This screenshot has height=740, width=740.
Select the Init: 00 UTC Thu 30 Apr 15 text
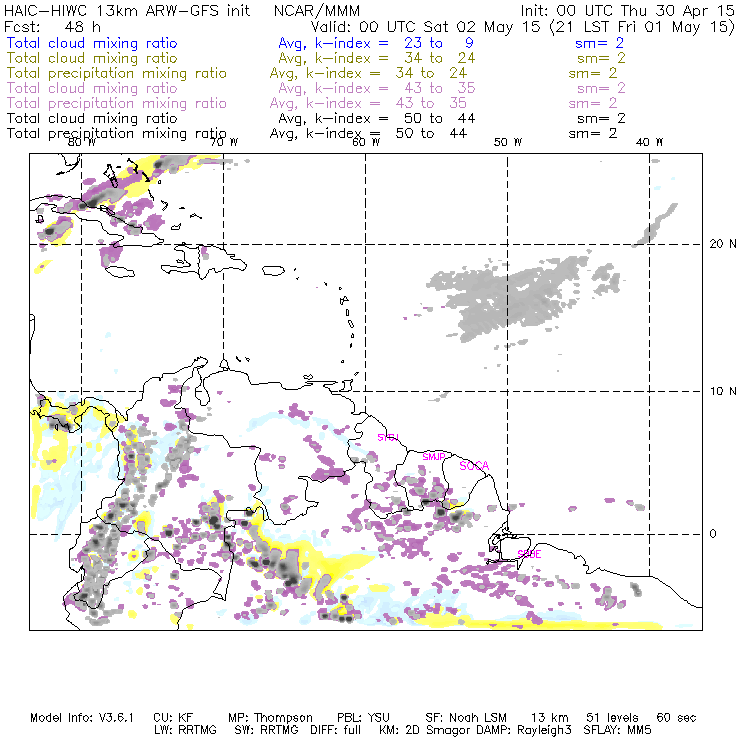click(x=627, y=11)
